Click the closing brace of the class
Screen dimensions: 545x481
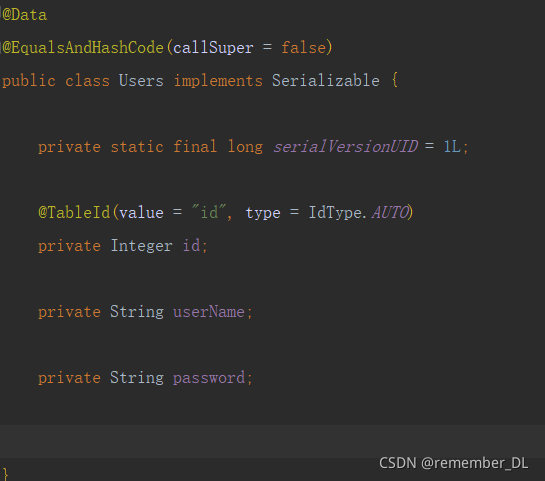[x=6, y=474]
